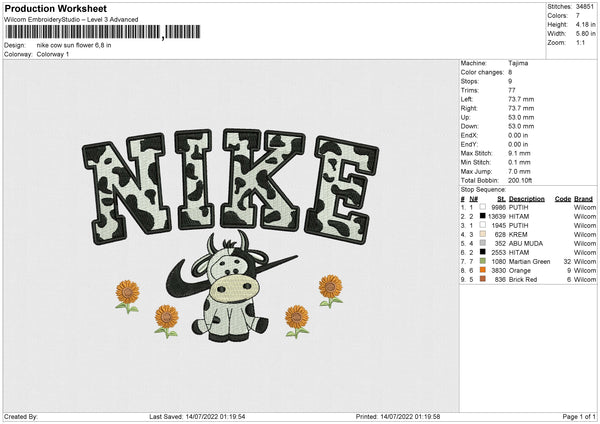This screenshot has width=600, height=424.
Task: Select the white swatch for 1945 PUTIH
Action: (483, 225)
